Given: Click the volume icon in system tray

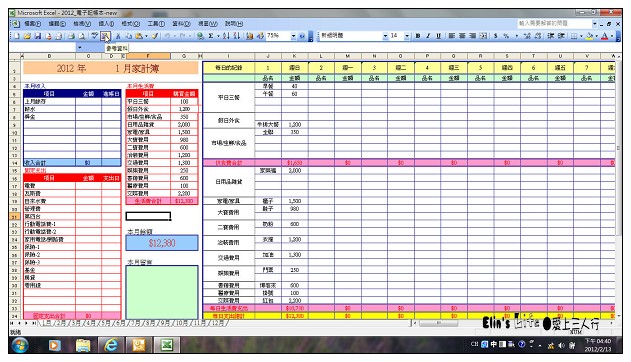Looking at the screenshot, I should [x=561, y=345].
